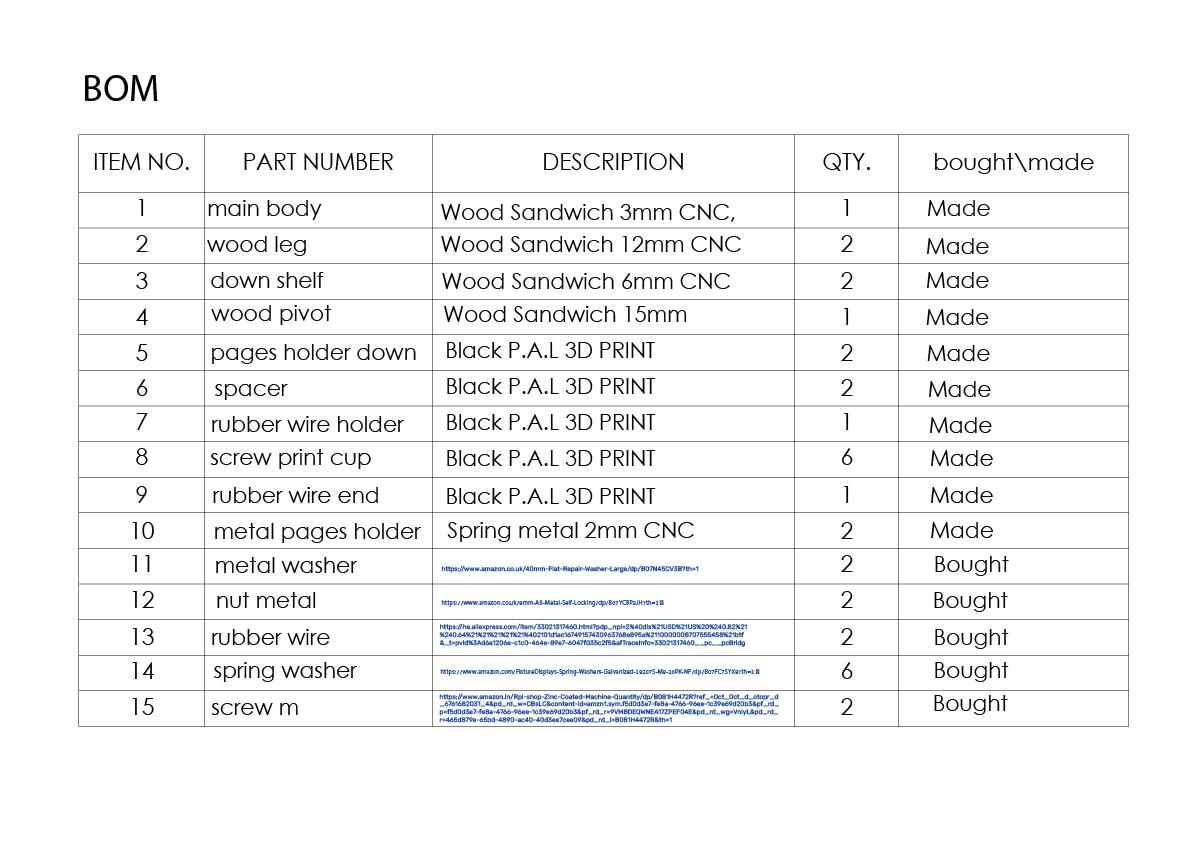The width and height of the screenshot is (1191, 842).
Task: Open the screw m Amazon link
Action: coord(608,708)
